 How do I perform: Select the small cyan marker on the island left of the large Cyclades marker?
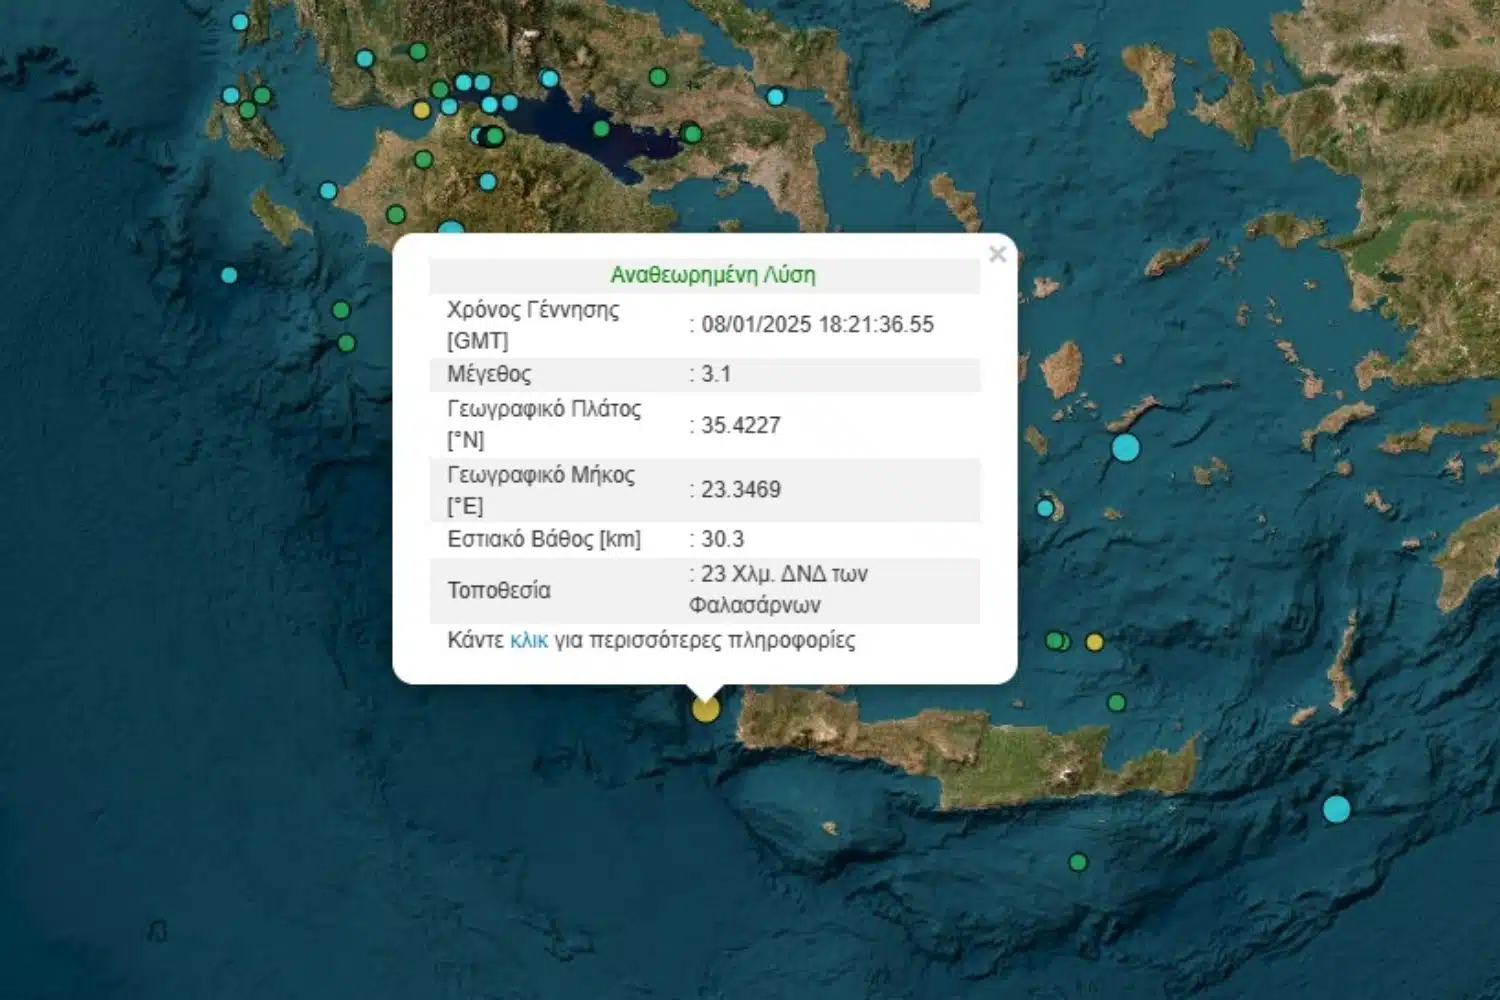(x=1045, y=508)
